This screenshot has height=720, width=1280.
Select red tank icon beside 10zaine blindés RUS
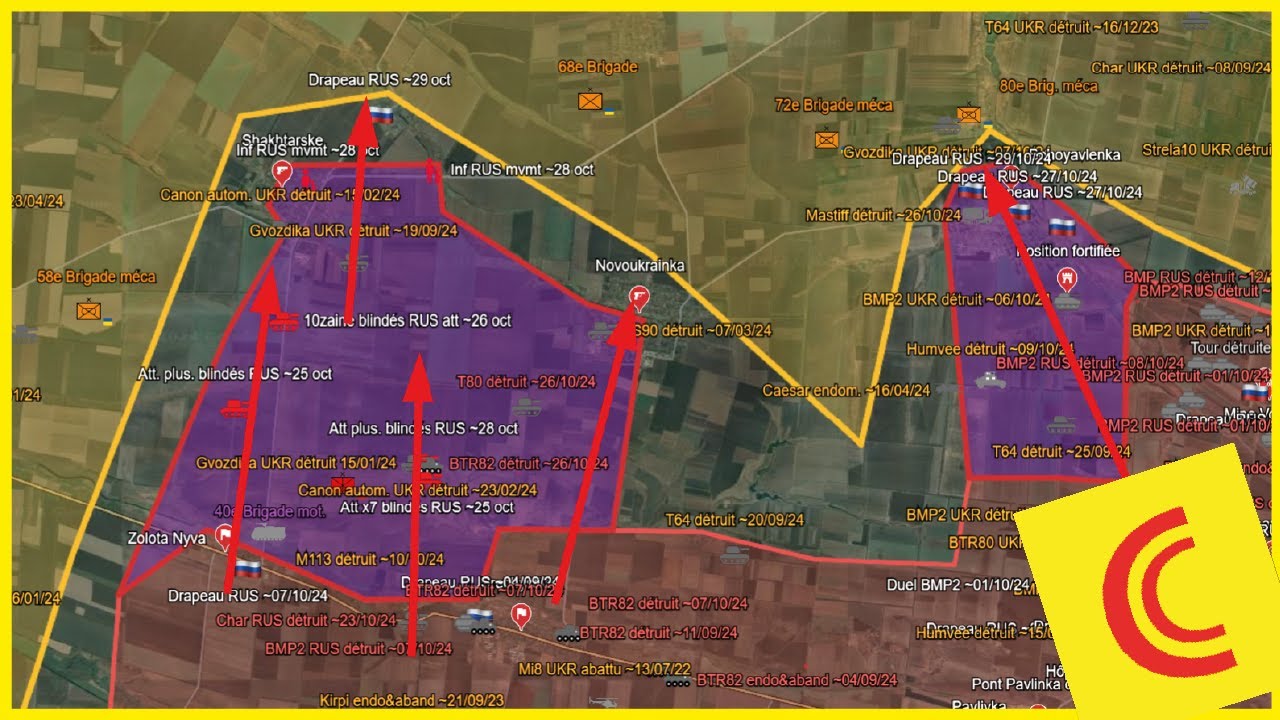click(284, 321)
